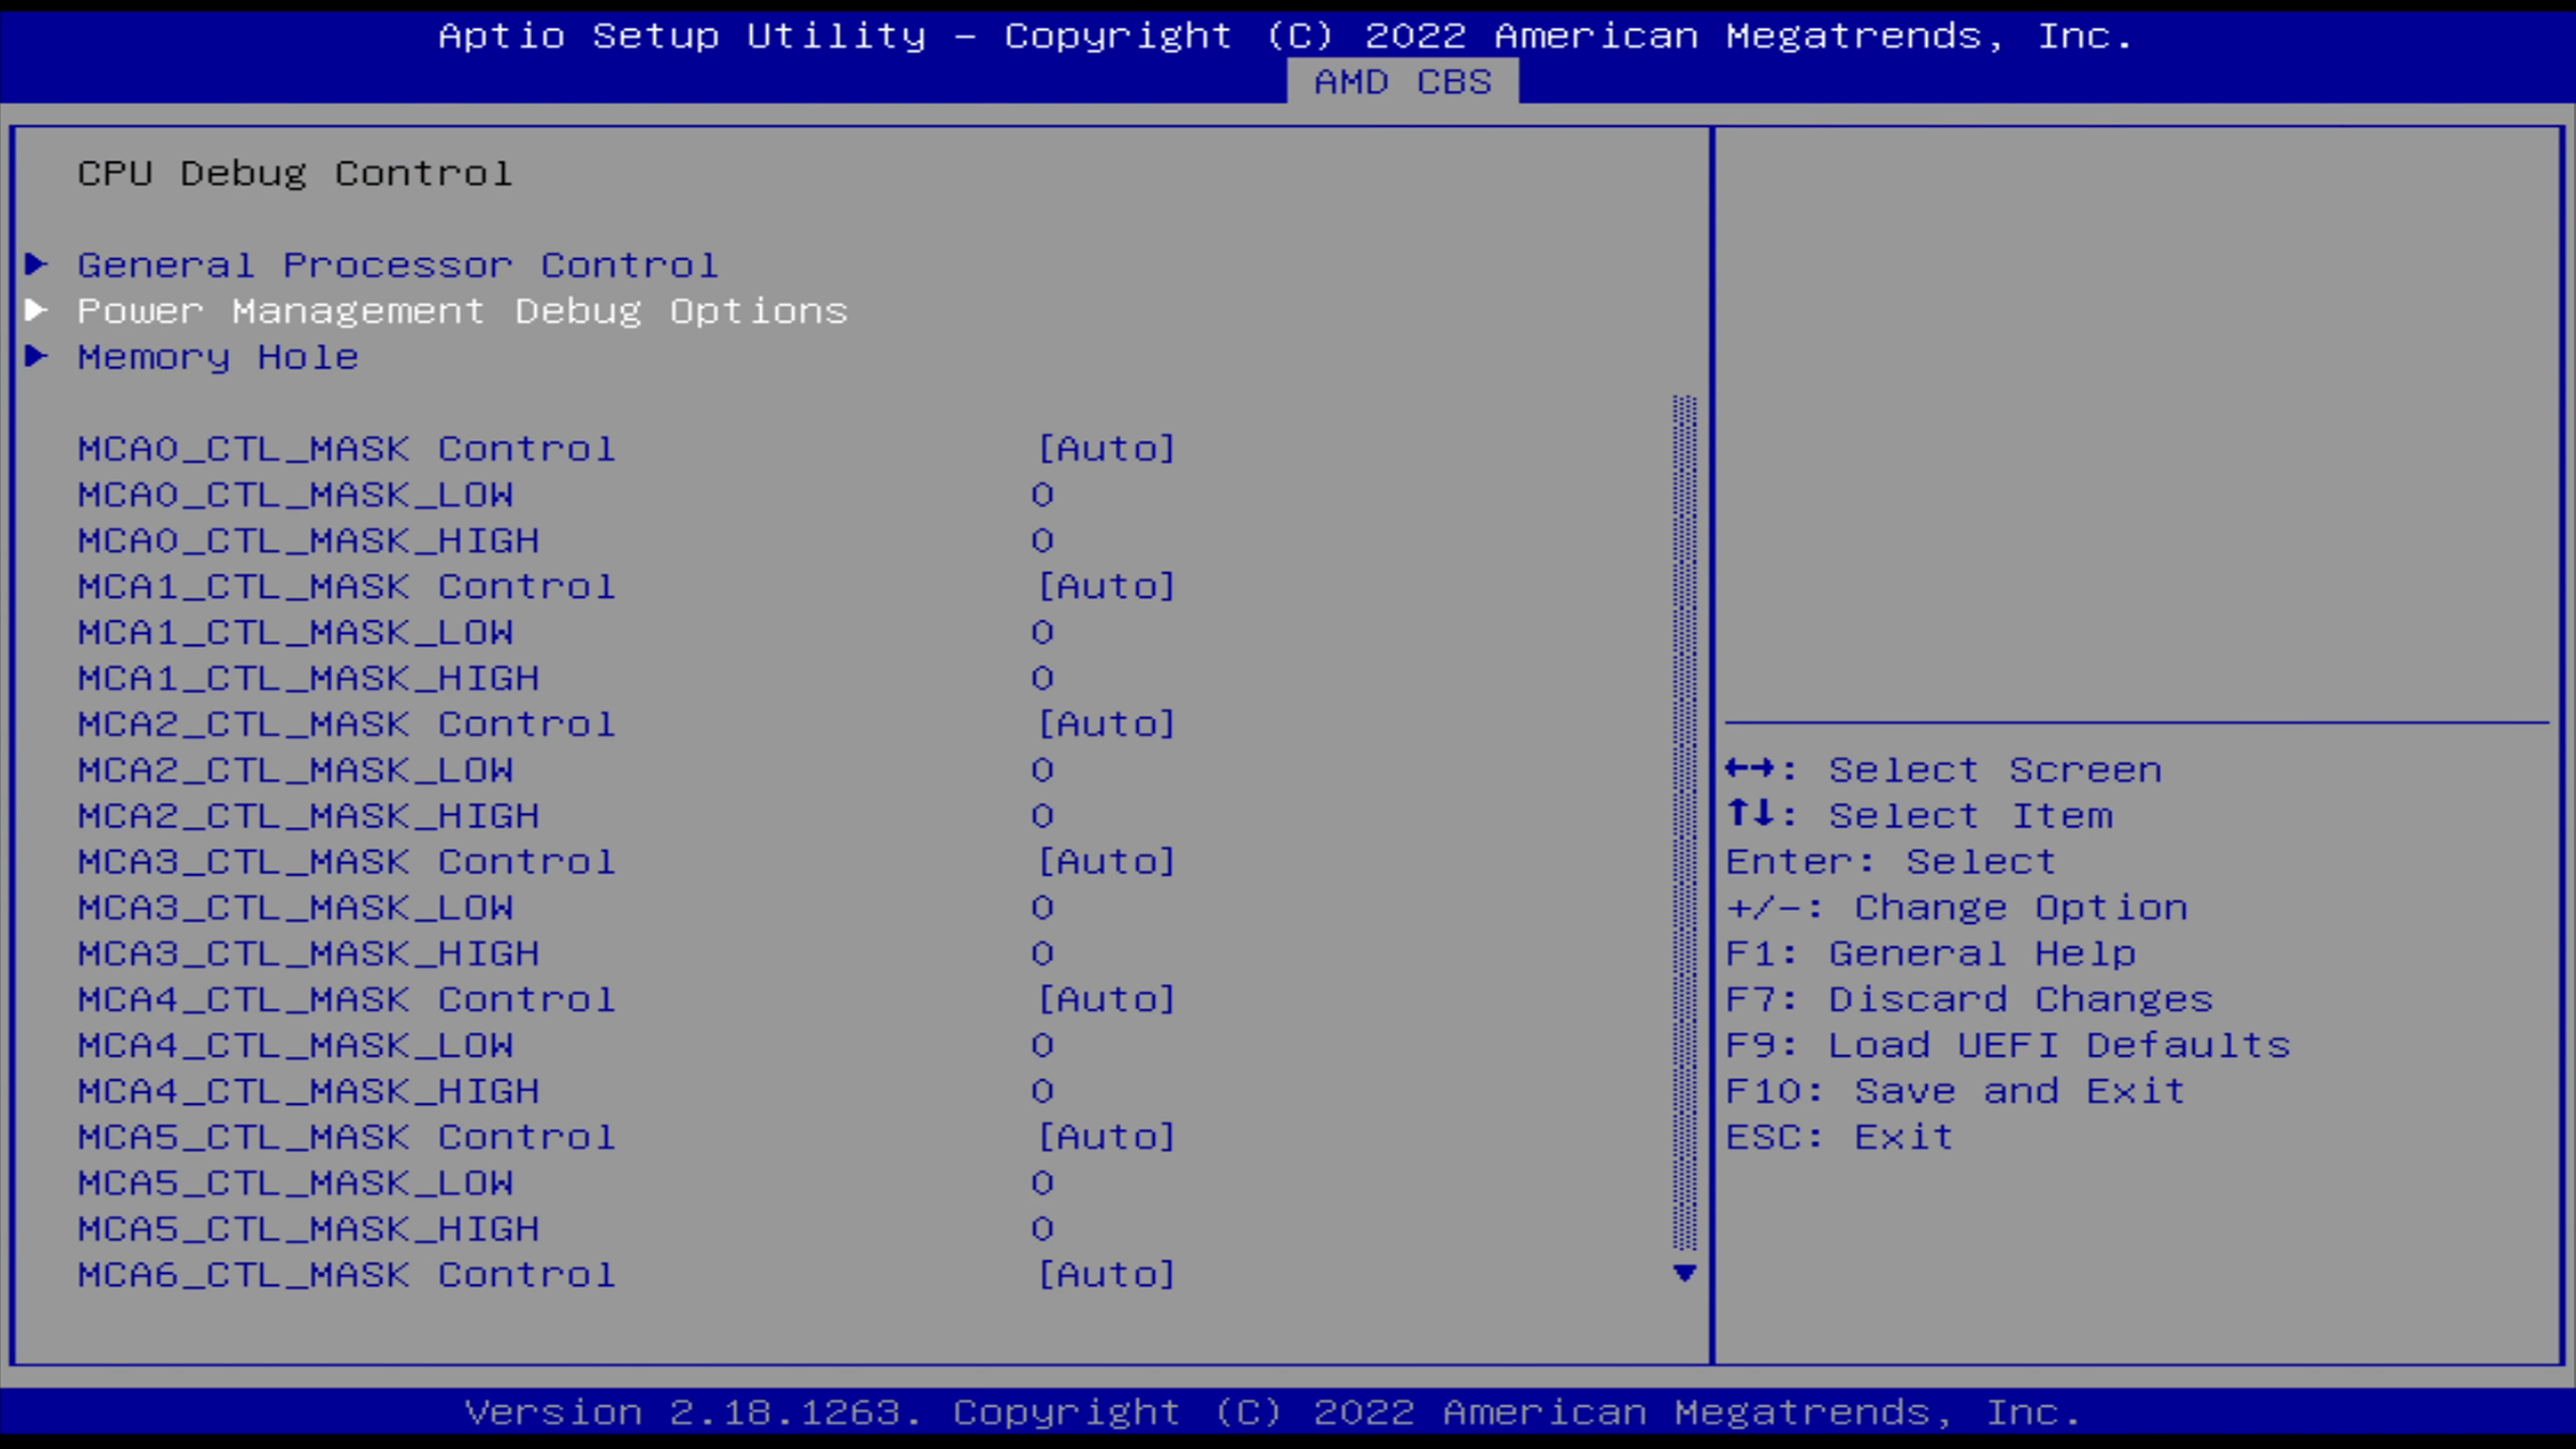The height and width of the screenshot is (1449, 2576).
Task: Click the 'ESC: Exit' help line
Action: point(1840,1137)
